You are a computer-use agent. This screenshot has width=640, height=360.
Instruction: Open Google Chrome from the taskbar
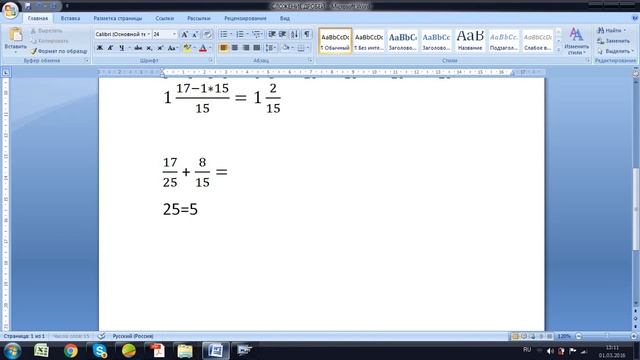[71, 351]
